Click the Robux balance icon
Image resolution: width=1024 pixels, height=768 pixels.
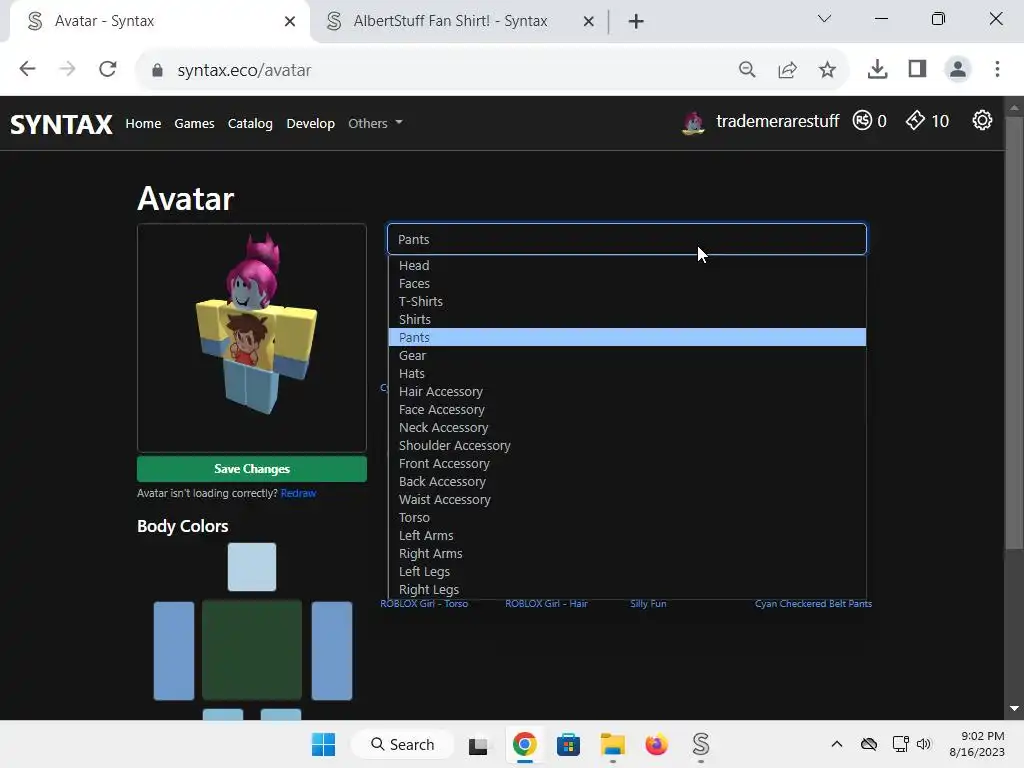[862, 121]
